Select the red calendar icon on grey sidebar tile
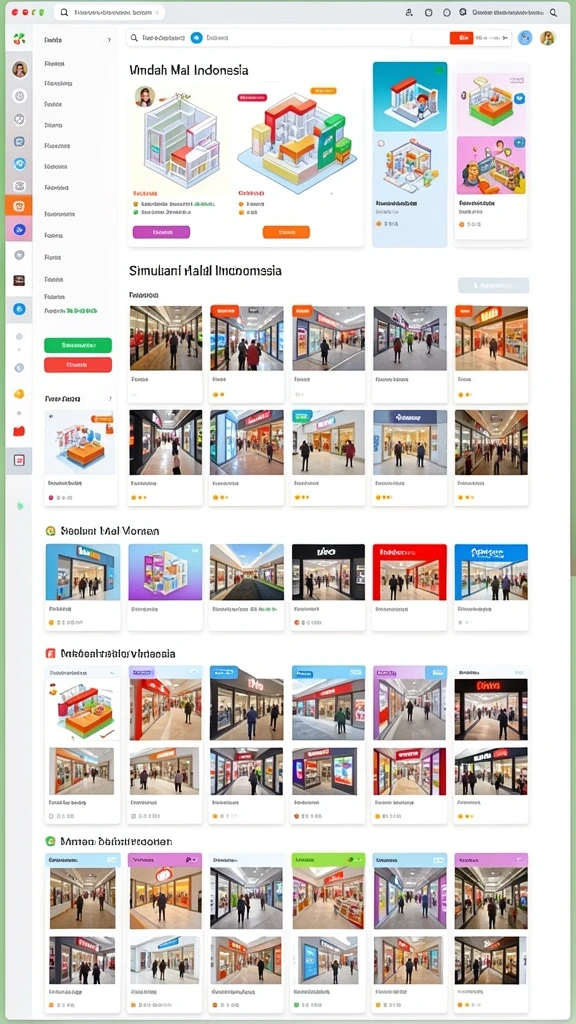 (19, 460)
